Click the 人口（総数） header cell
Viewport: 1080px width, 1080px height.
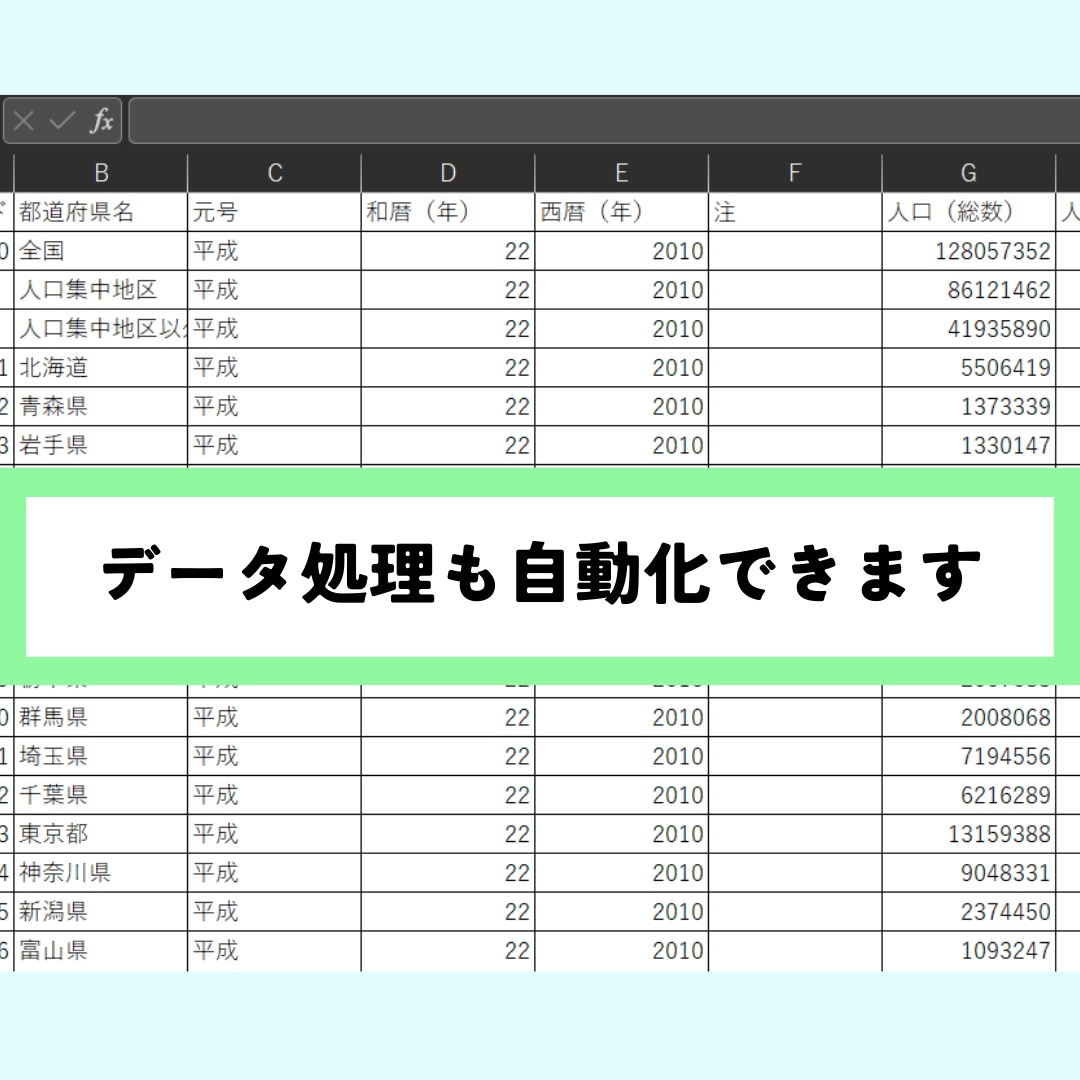click(969, 212)
